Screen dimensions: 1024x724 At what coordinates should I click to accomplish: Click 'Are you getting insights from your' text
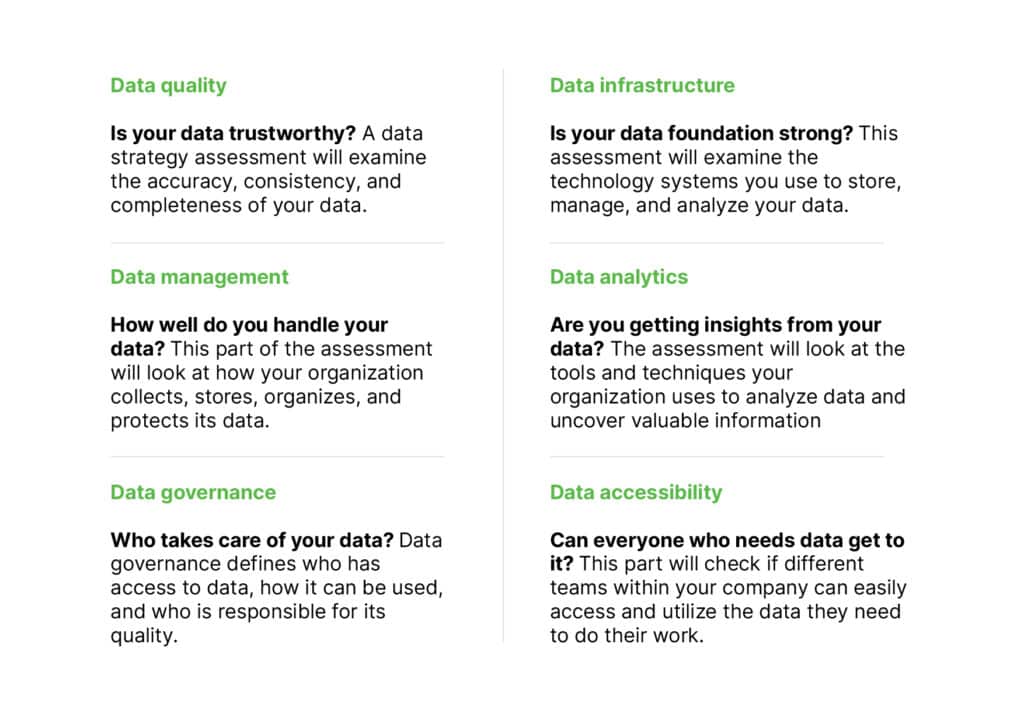tap(716, 324)
